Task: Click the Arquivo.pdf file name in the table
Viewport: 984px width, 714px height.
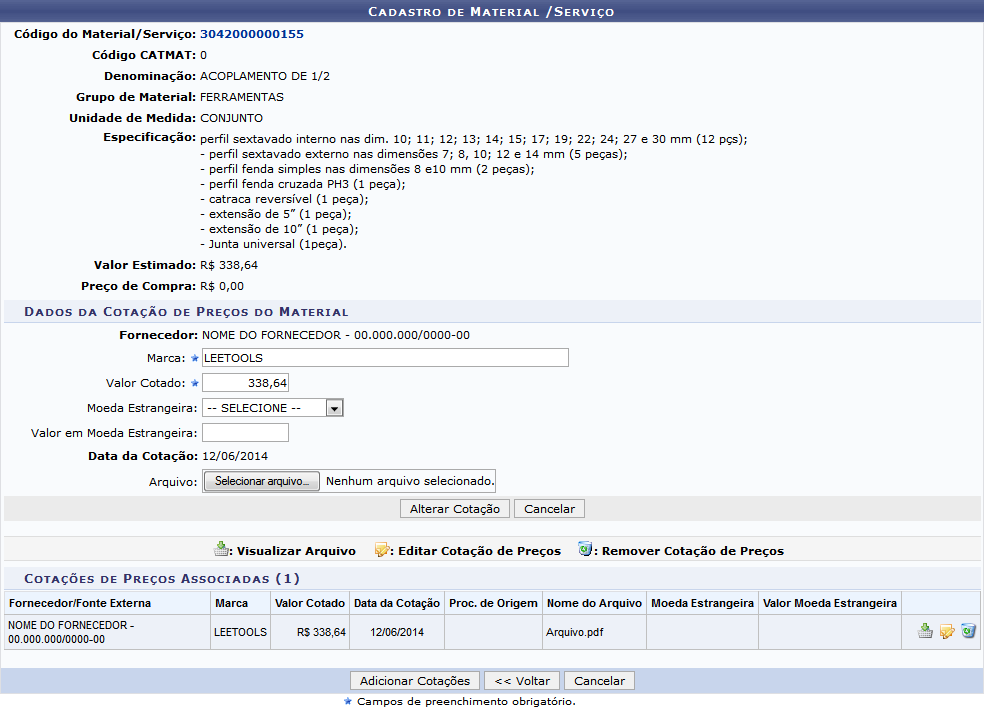Action: pyautogui.click(x=575, y=632)
